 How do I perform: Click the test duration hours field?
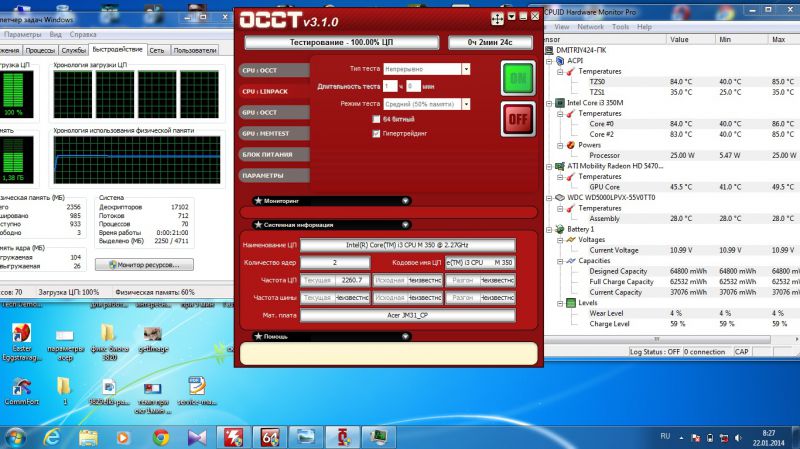click(x=390, y=86)
